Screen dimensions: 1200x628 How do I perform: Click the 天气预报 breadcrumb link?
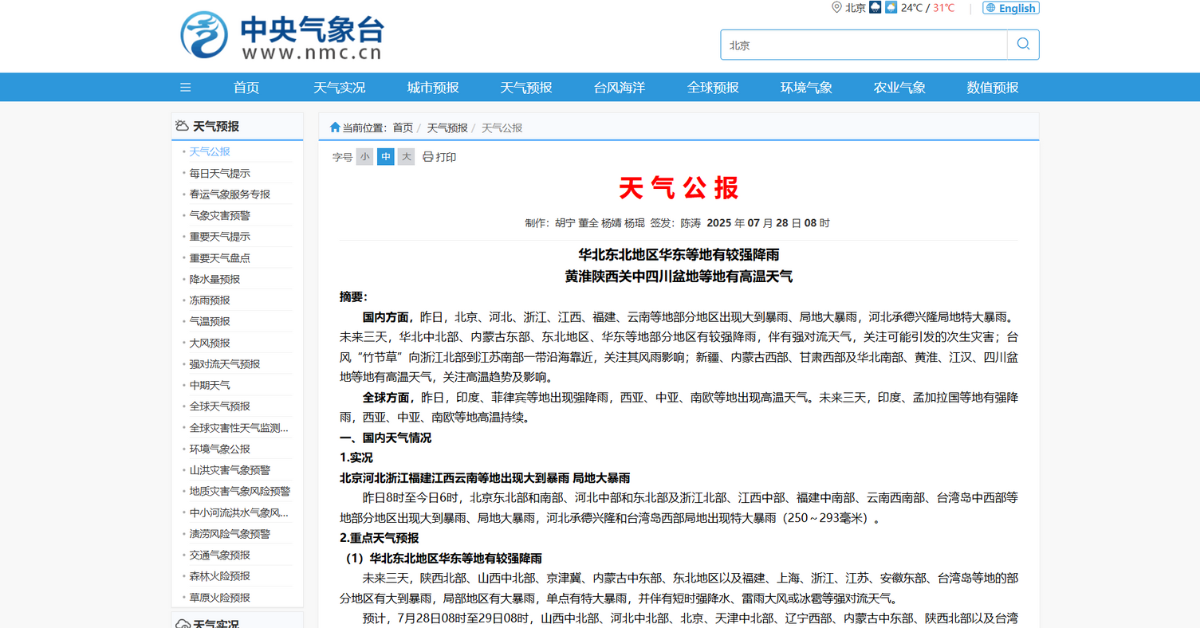pos(447,128)
